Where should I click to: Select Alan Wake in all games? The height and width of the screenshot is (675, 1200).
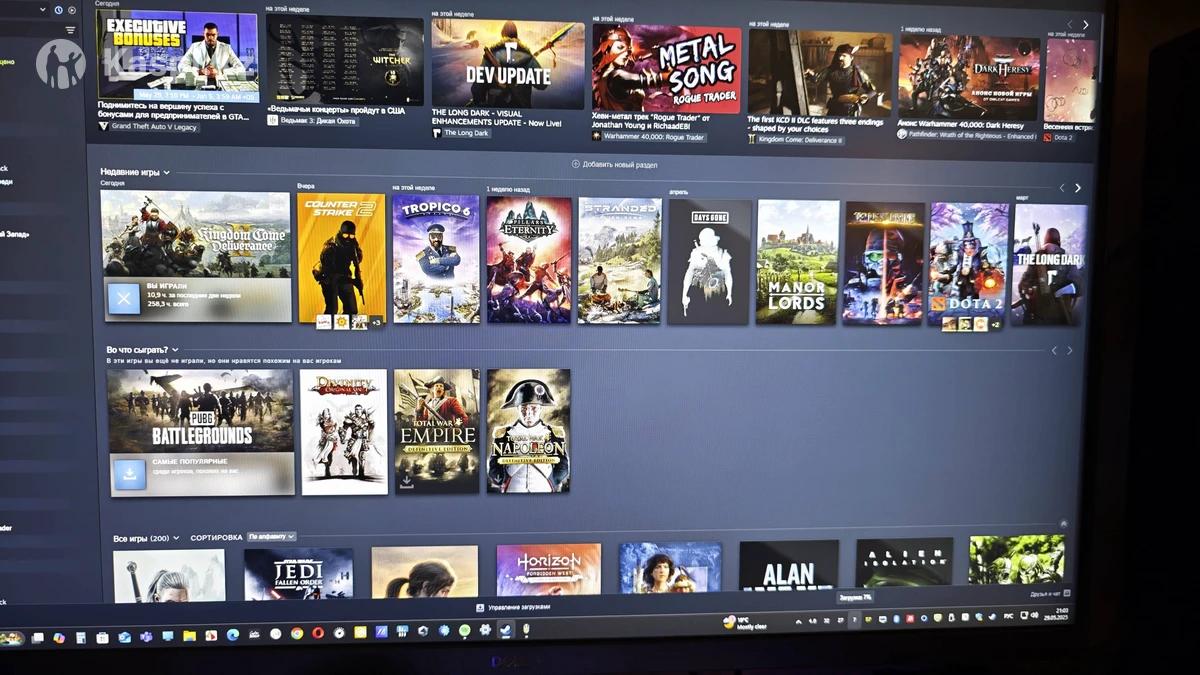789,566
